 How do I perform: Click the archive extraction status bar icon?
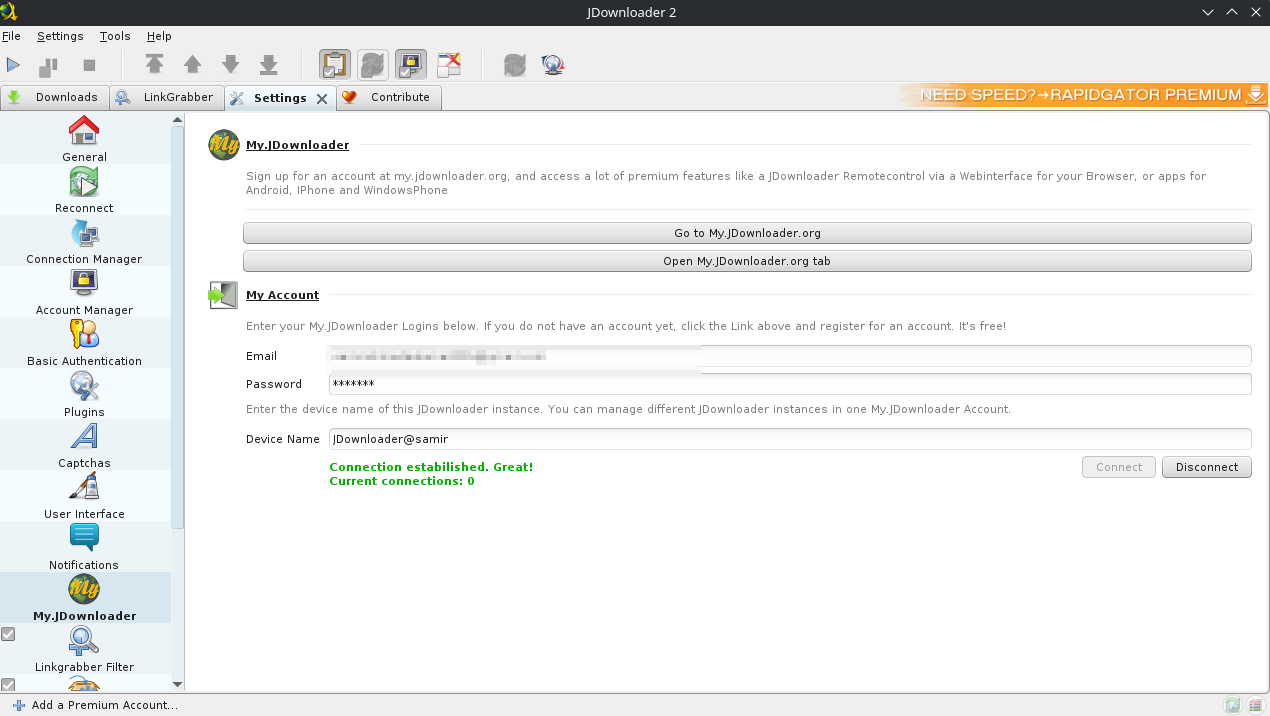(x=1254, y=705)
